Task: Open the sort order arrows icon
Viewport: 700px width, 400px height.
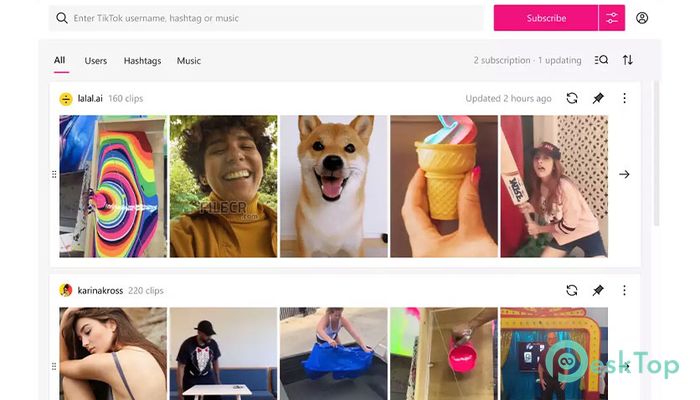Action: pos(628,60)
